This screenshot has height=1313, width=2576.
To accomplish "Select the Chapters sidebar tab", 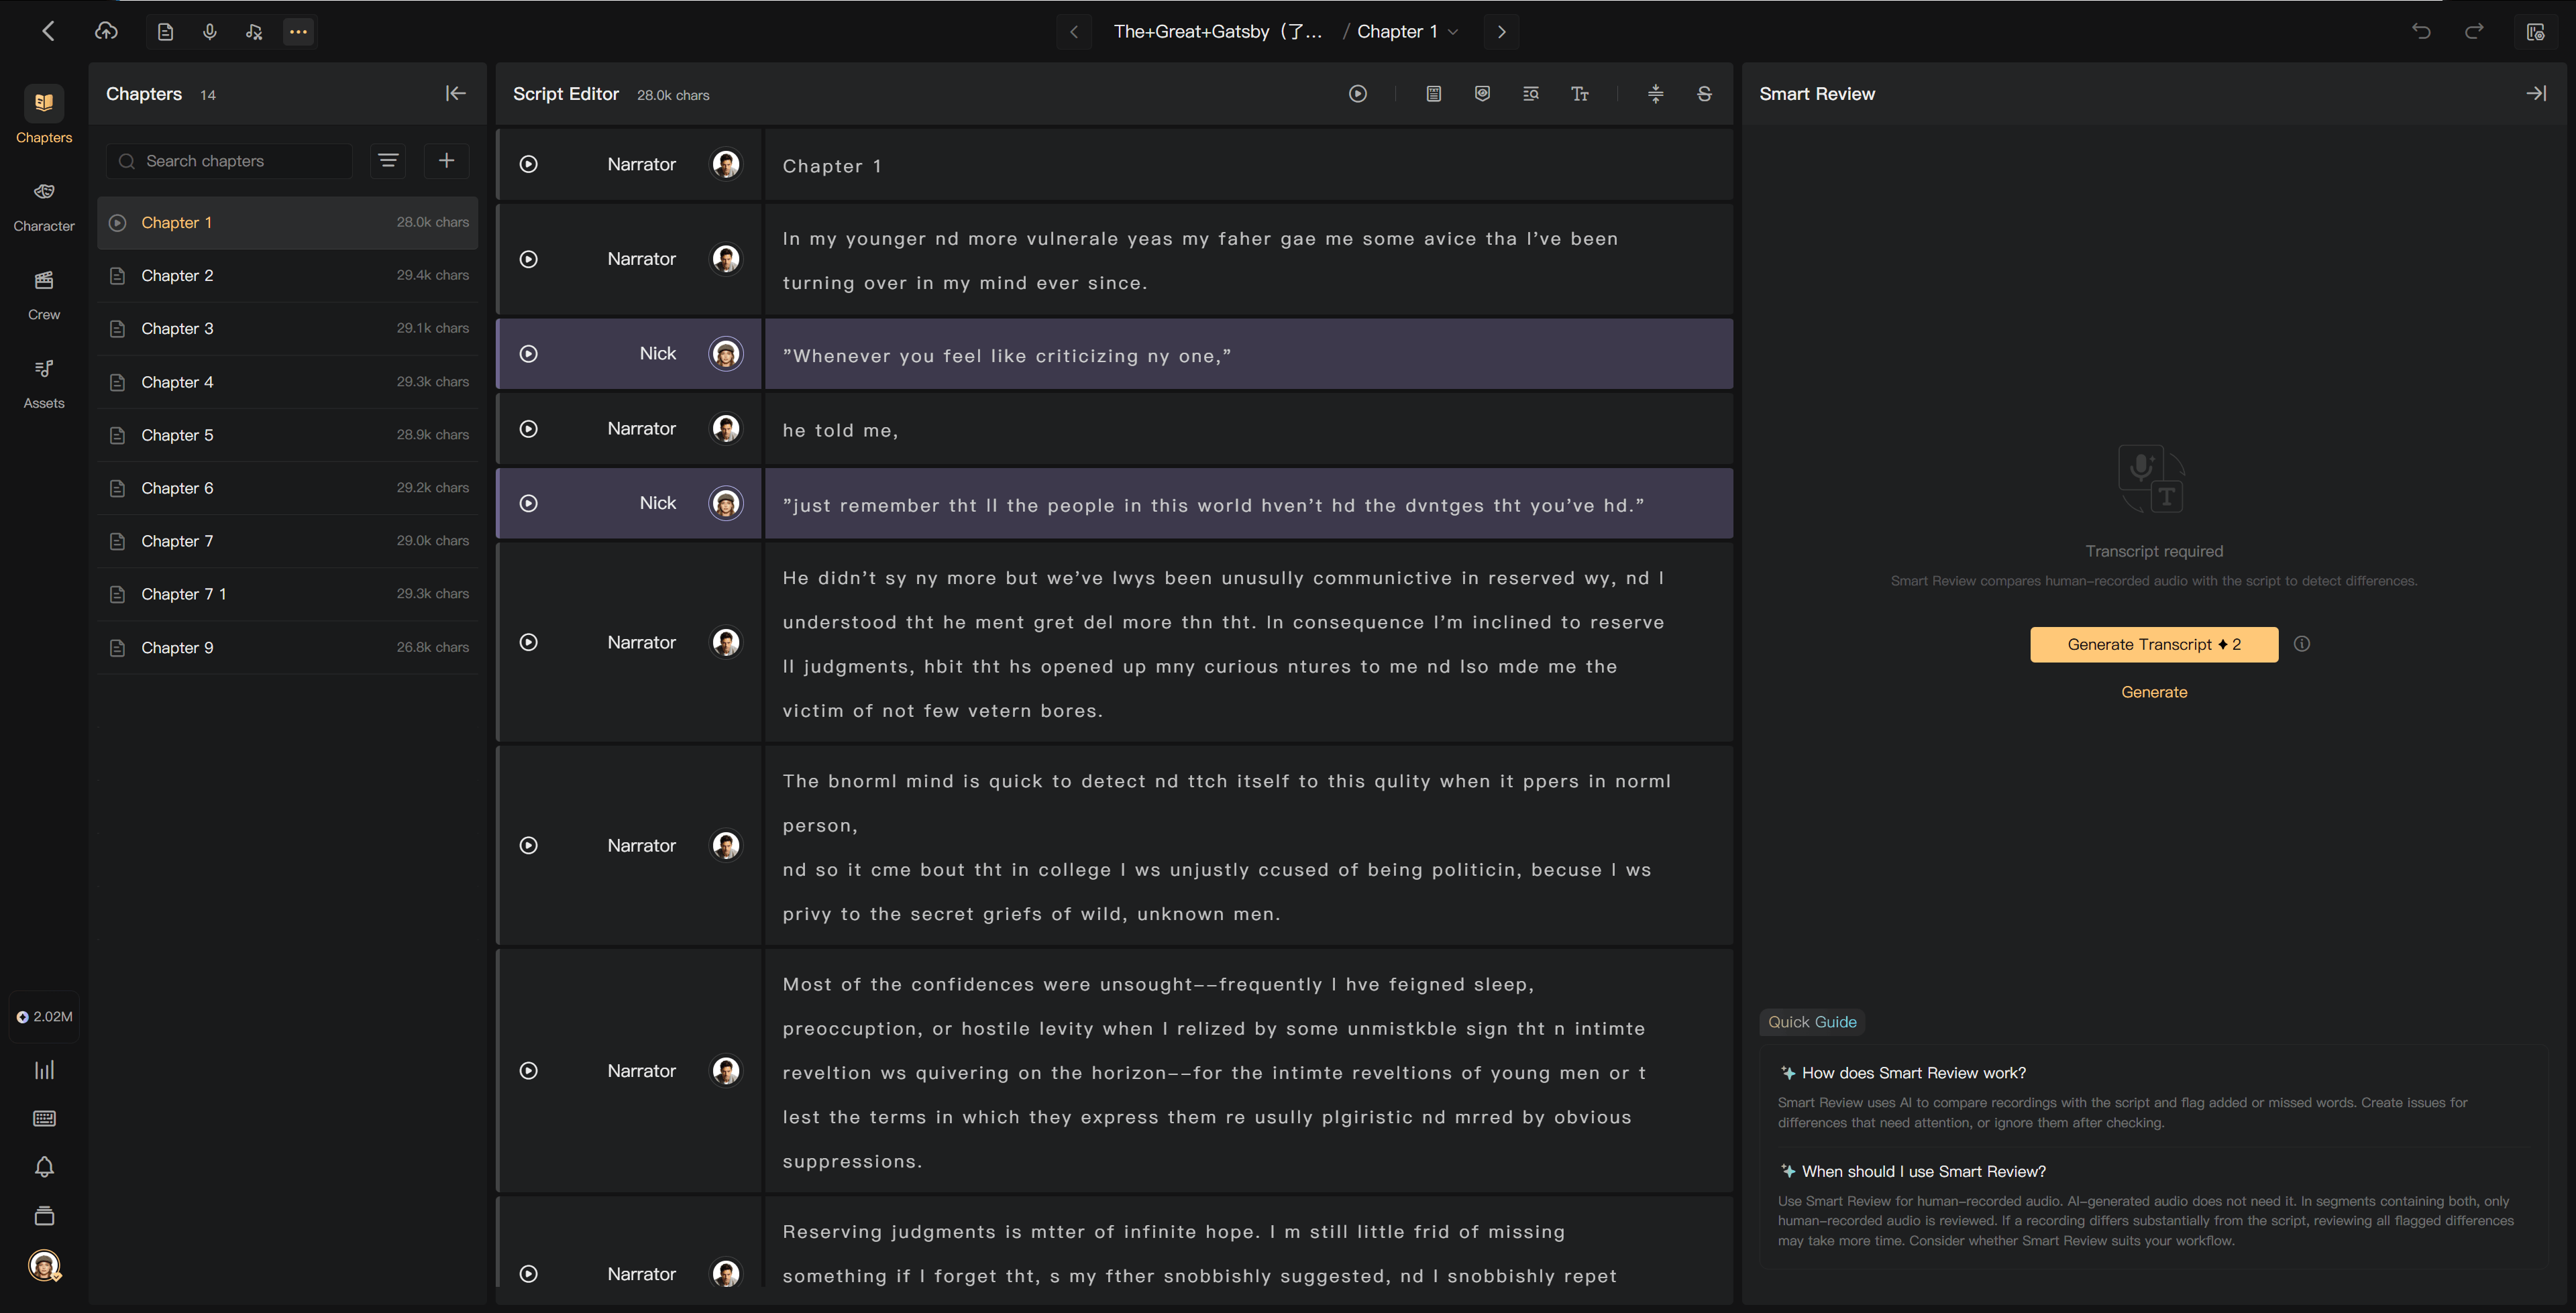I will coord(44,116).
